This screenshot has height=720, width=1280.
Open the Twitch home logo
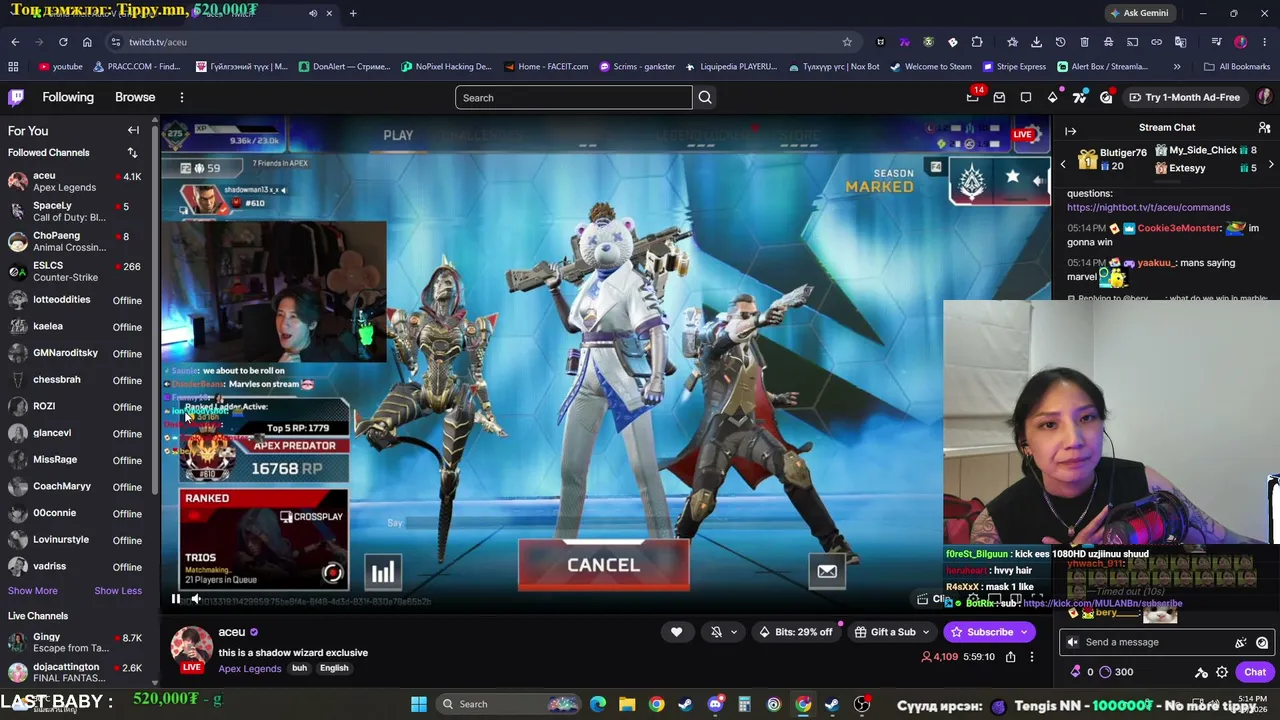pyautogui.click(x=16, y=97)
